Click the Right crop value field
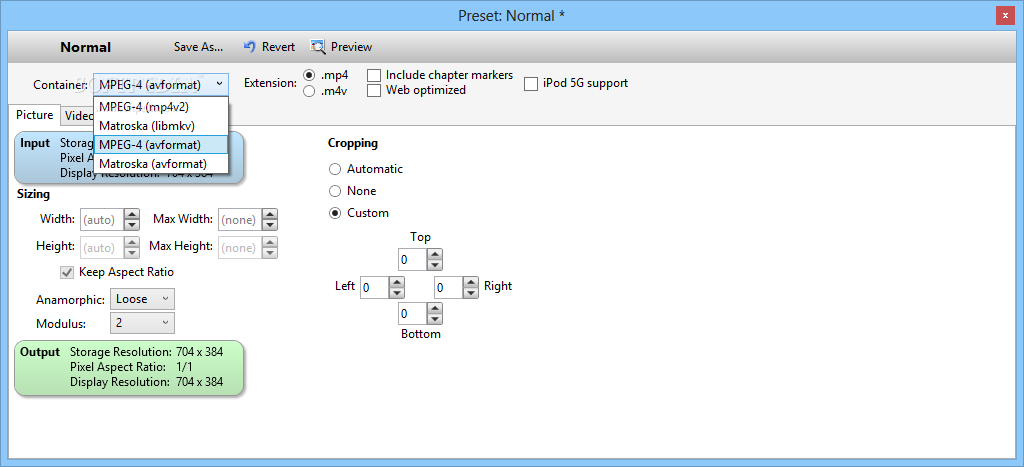Viewport: 1024px width, 467px height. tap(449, 287)
